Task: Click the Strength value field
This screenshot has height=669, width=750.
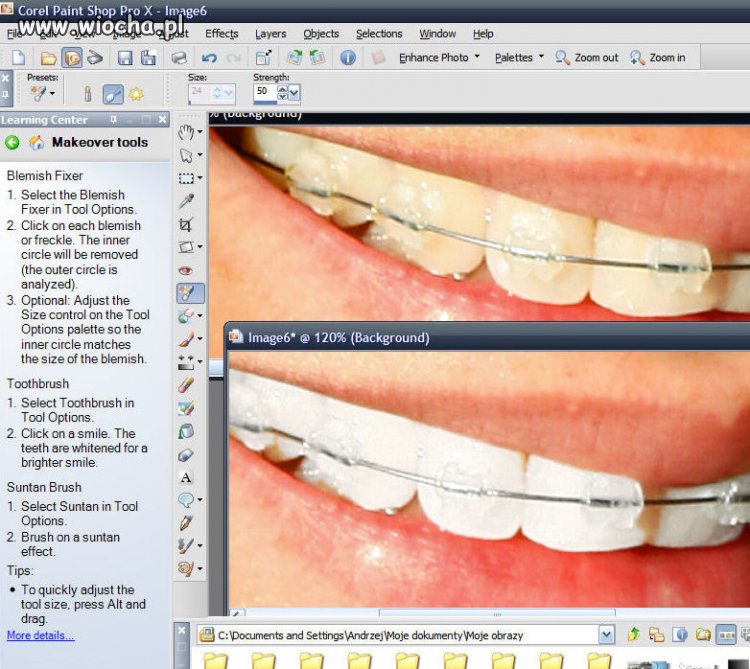Action: (x=265, y=91)
